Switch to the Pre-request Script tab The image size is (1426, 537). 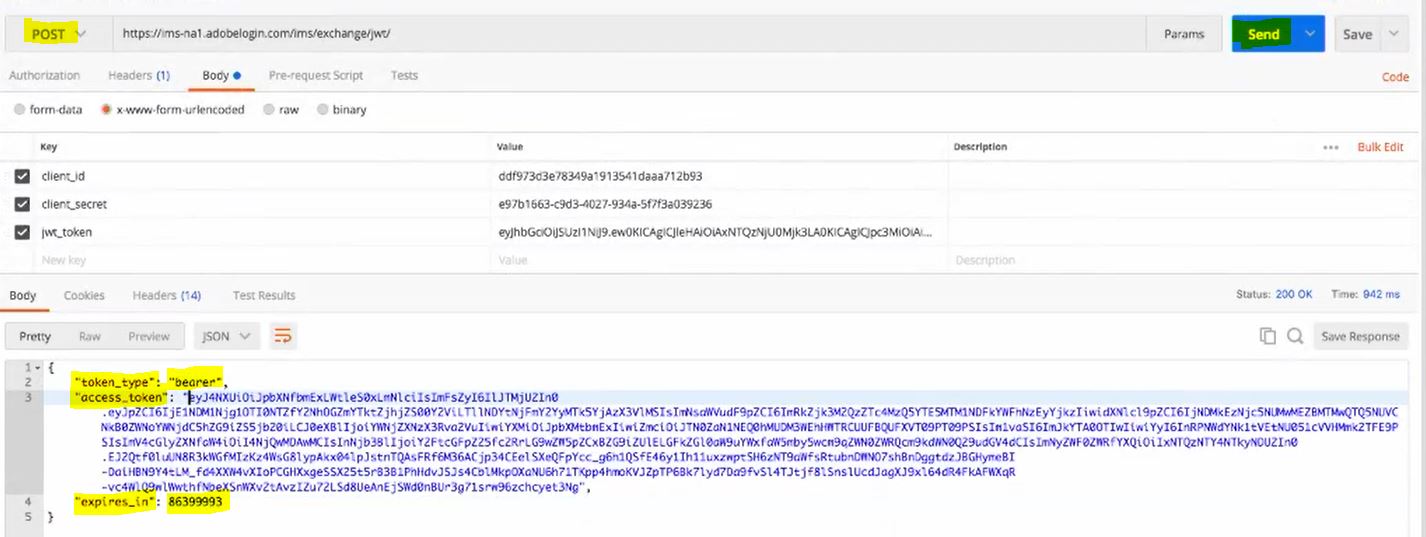[315, 75]
